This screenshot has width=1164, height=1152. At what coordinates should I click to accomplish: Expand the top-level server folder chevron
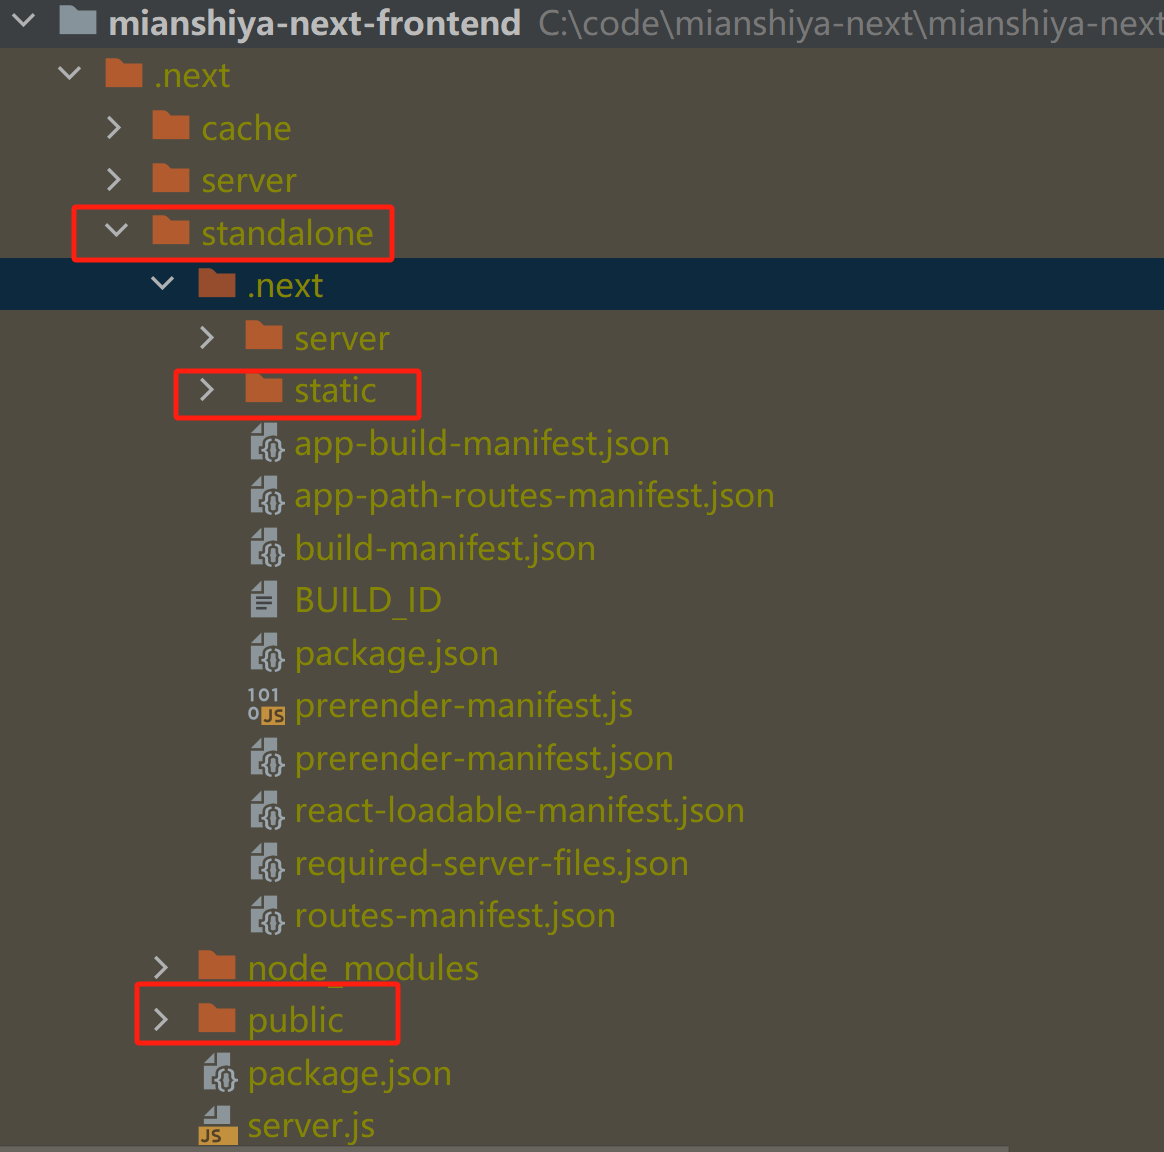point(114,180)
